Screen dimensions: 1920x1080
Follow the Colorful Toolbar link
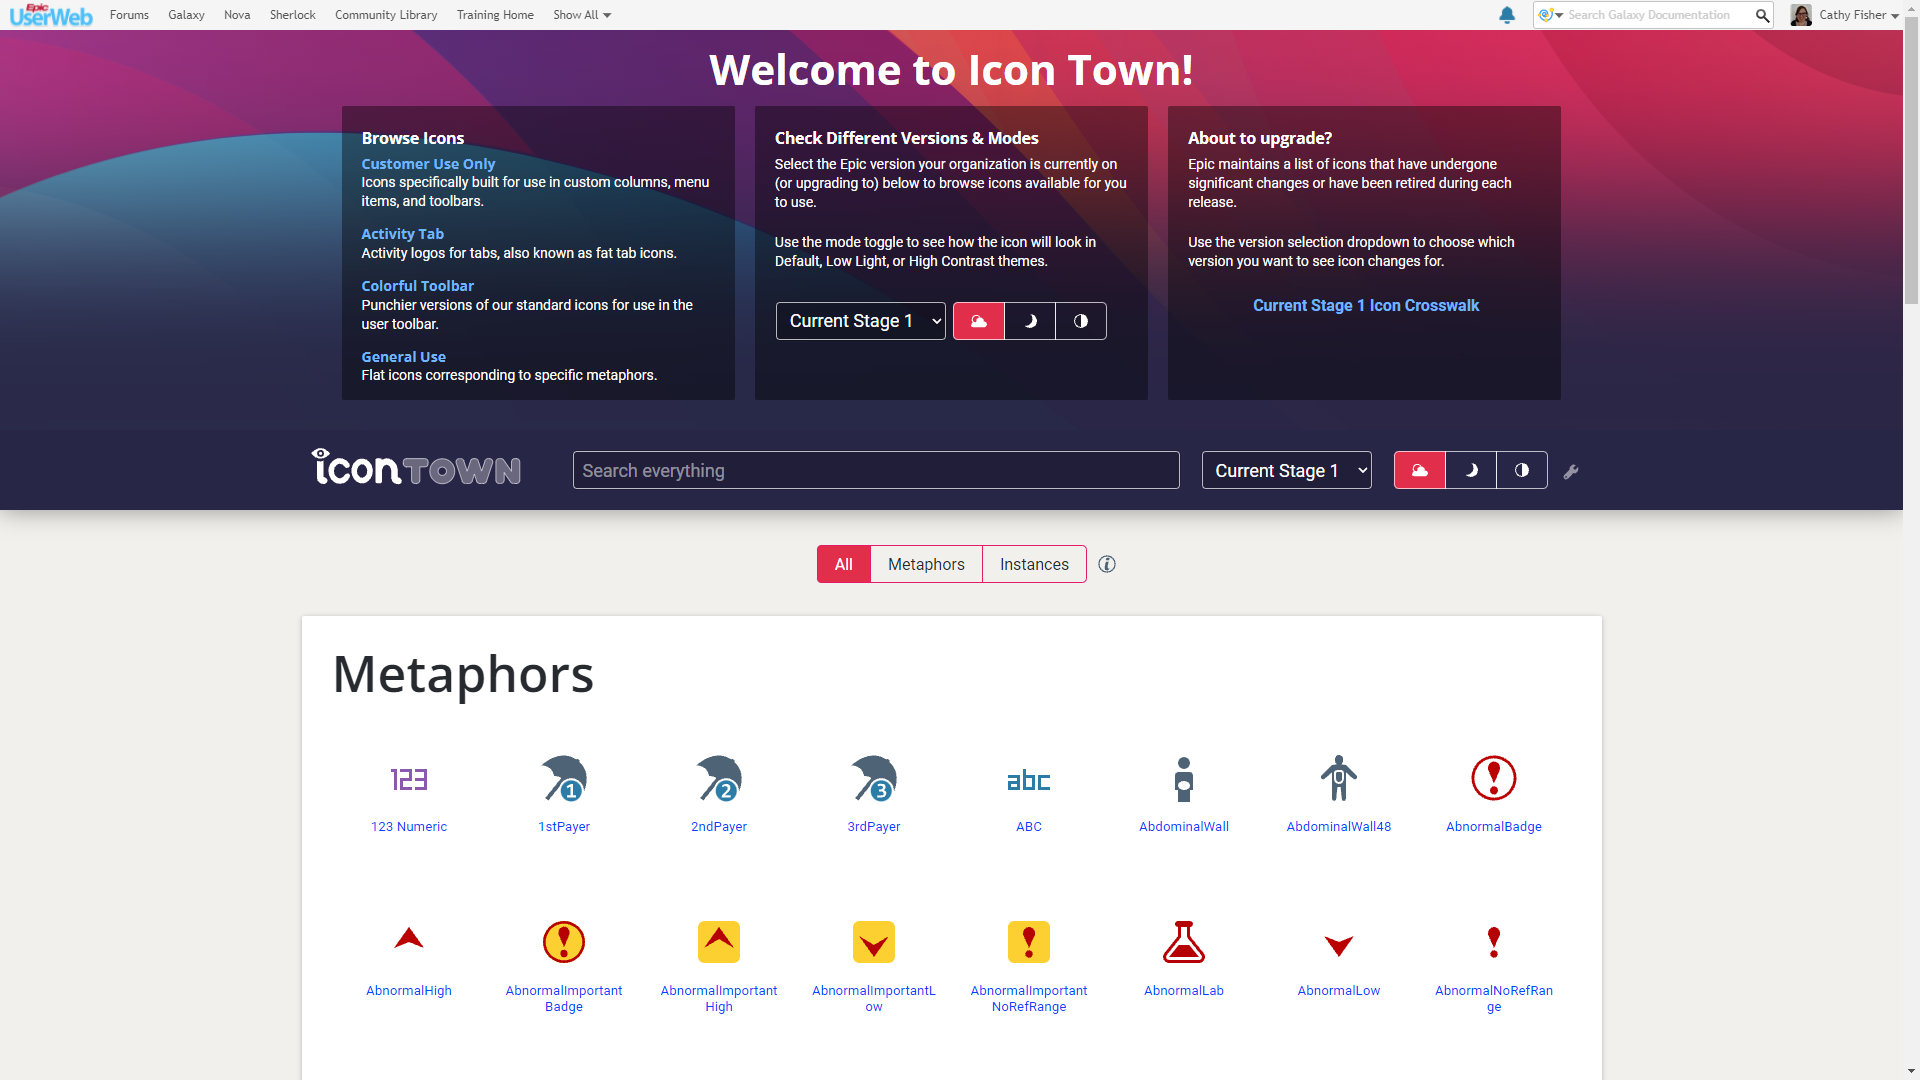[x=417, y=286]
